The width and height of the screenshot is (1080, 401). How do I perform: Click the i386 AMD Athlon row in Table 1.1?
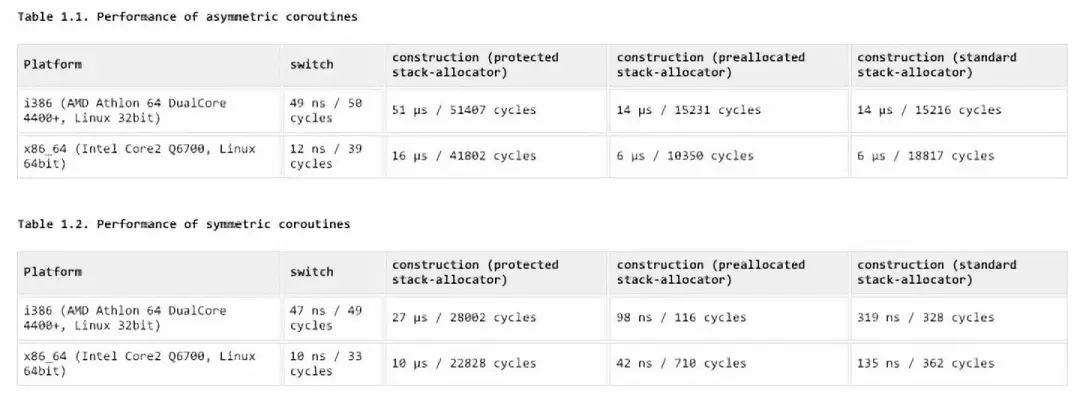click(125, 110)
